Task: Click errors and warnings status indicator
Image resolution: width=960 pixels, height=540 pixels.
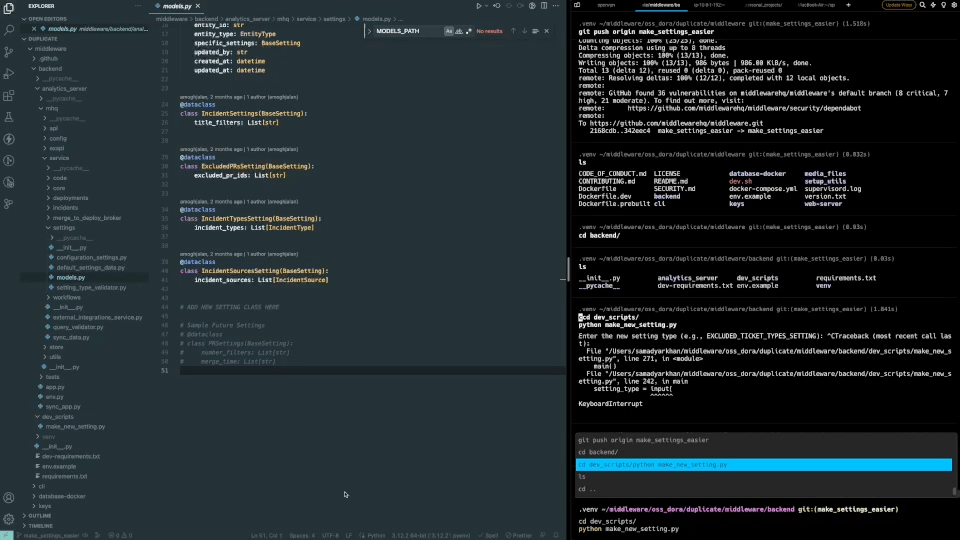Action: click(x=120, y=536)
